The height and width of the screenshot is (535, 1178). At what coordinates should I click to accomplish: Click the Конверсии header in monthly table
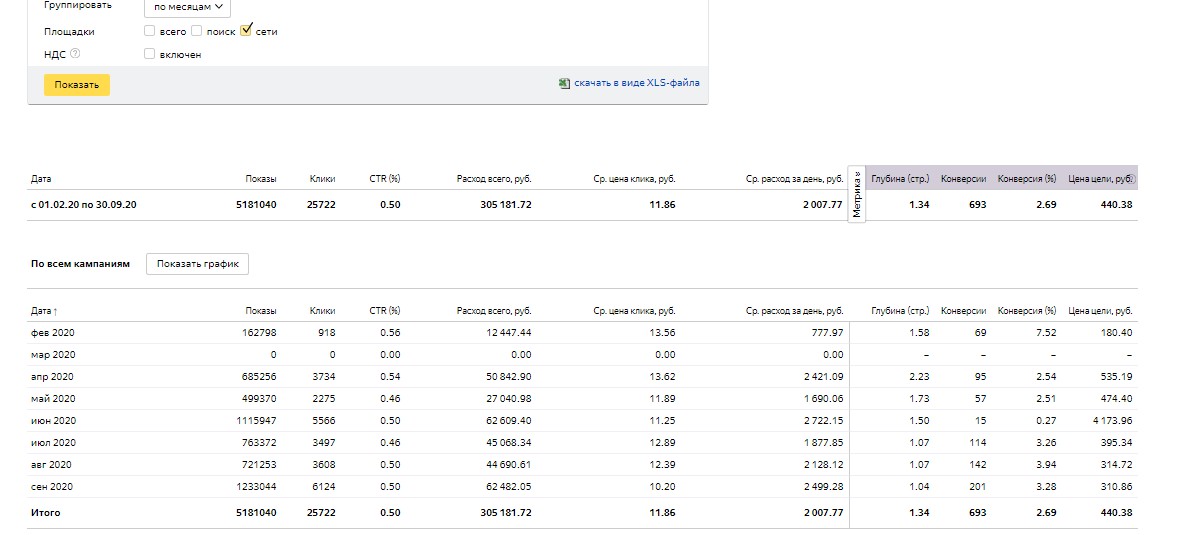point(964,311)
